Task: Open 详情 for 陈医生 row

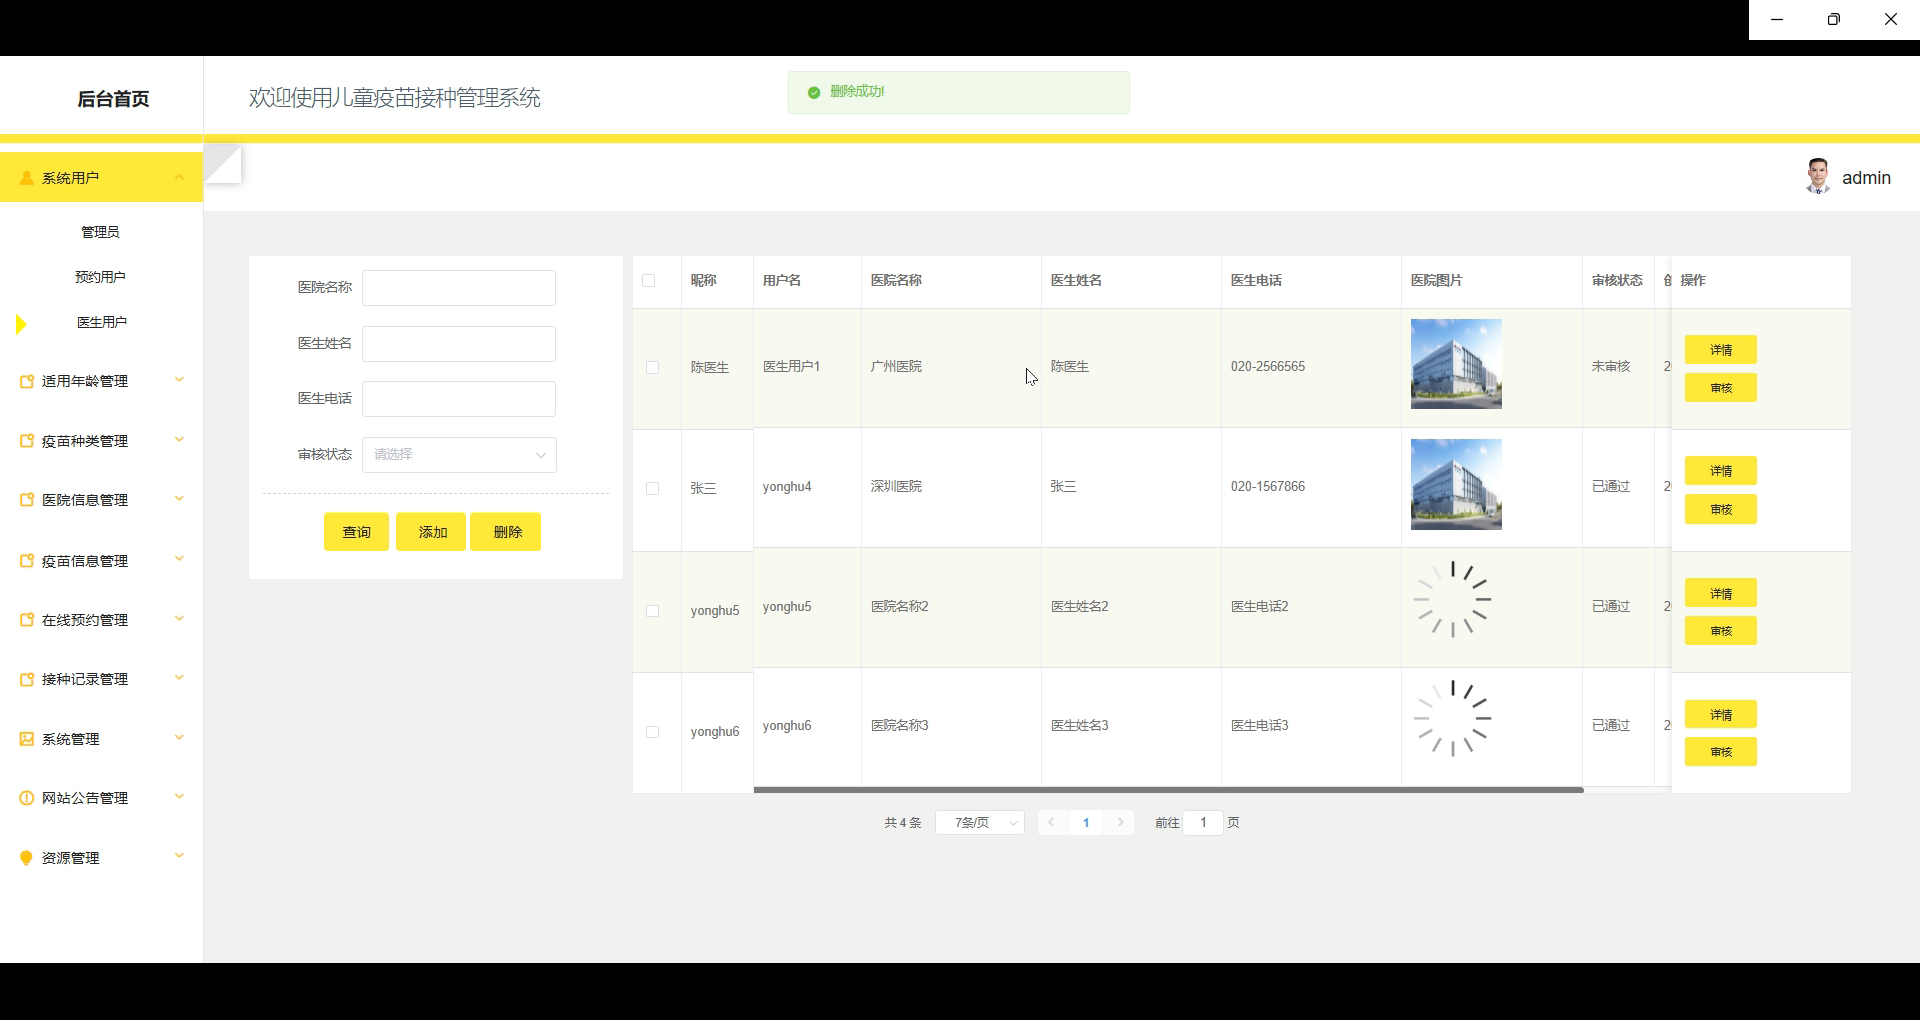Action: click(1720, 350)
